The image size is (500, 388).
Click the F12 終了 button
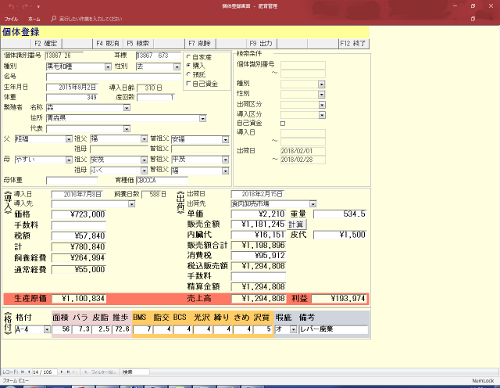pos(353,43)
